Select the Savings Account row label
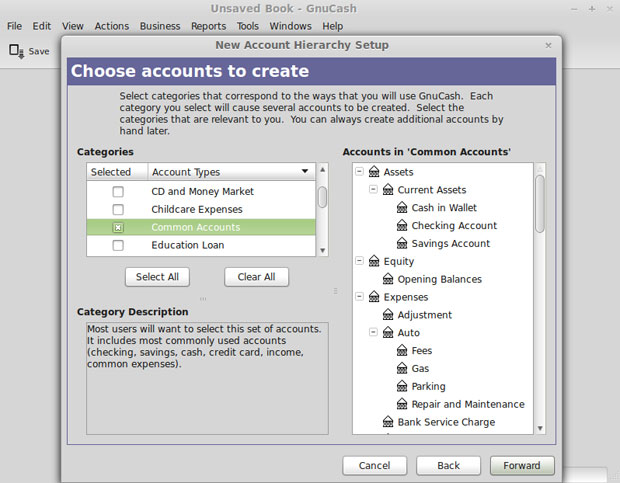This screenshot has width=620, height=483. tap(450, 243)
